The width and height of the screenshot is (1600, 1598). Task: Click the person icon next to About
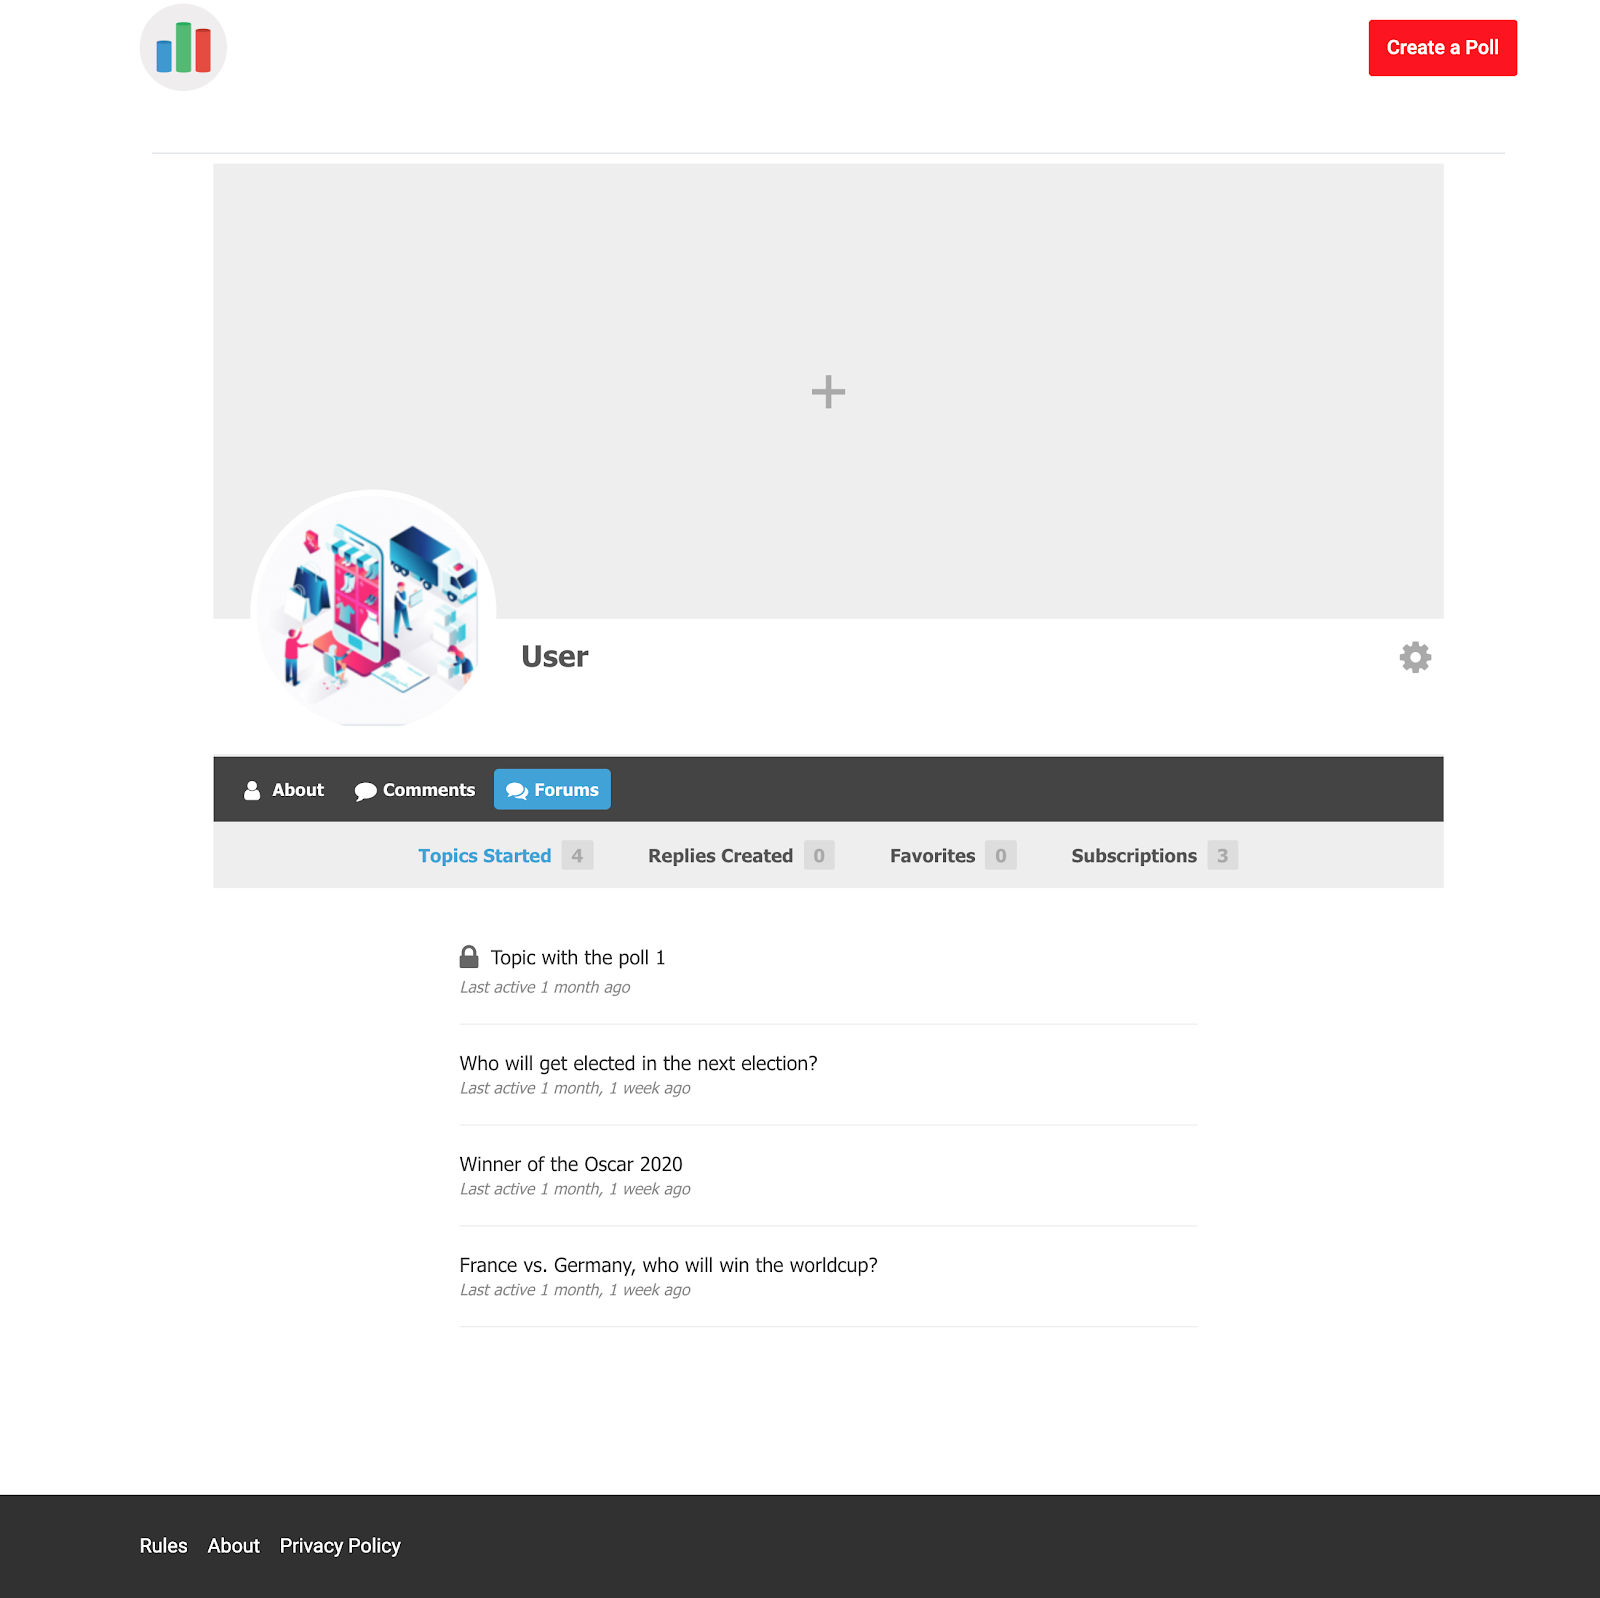(x=252, y=790)
